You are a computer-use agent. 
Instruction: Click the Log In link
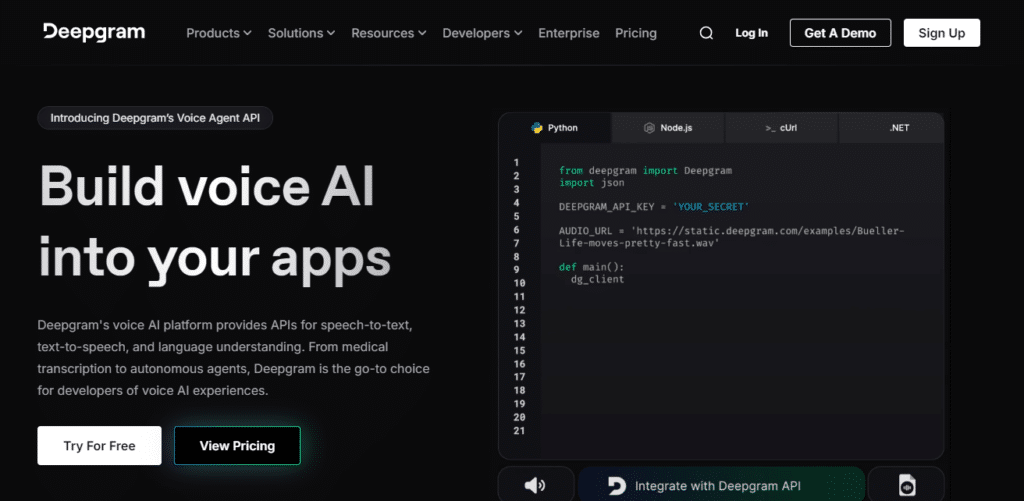[752, 33]
